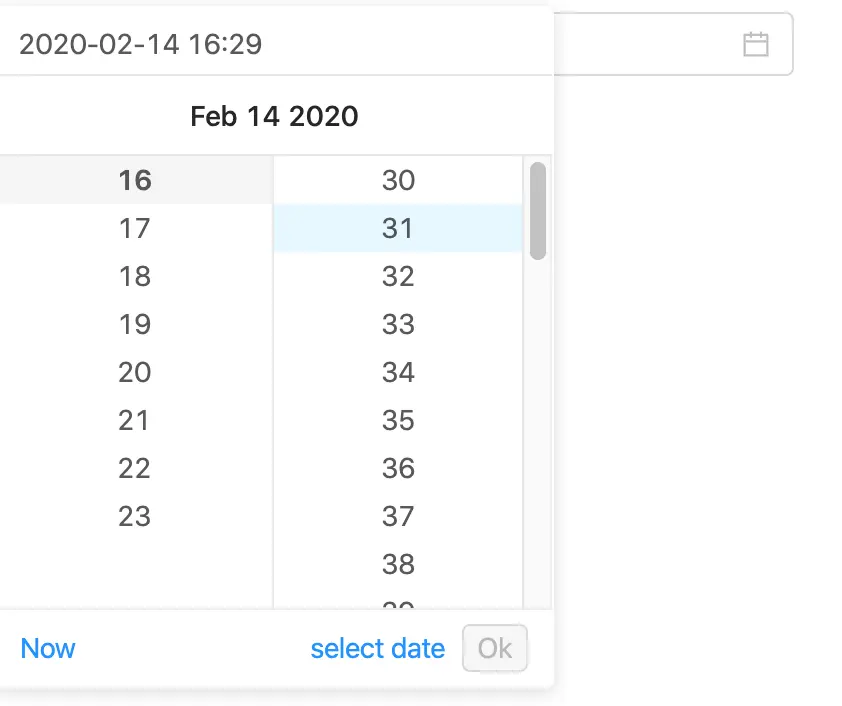This screenshot has height=706, width=842.
Task: Select hour 17 in hour column
Action: coord(134,228)
